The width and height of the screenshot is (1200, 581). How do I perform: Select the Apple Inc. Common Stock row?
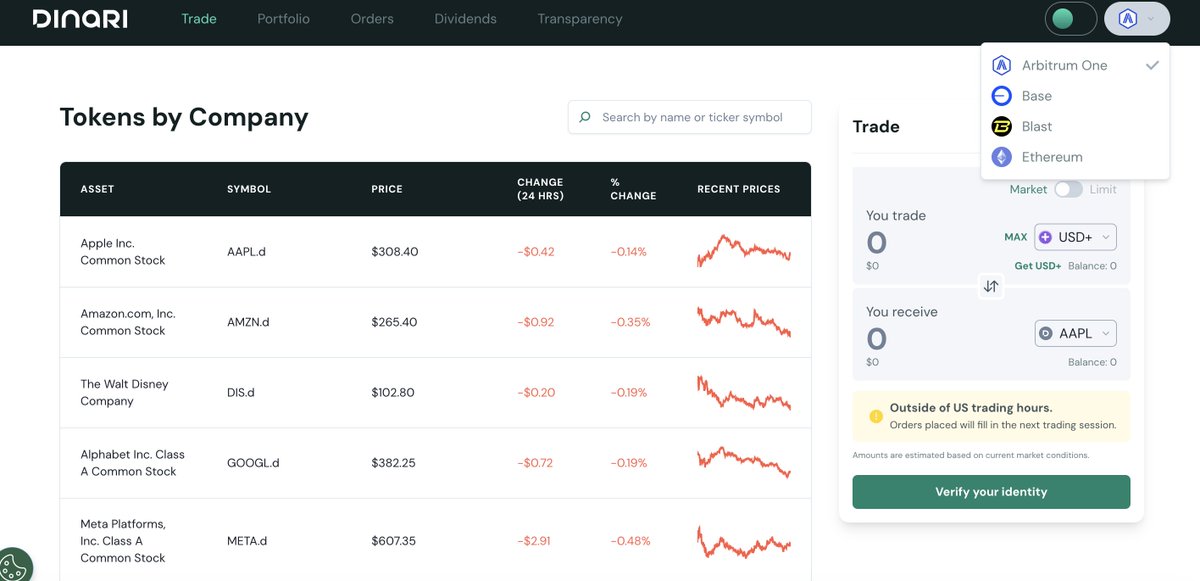(435, 252)
